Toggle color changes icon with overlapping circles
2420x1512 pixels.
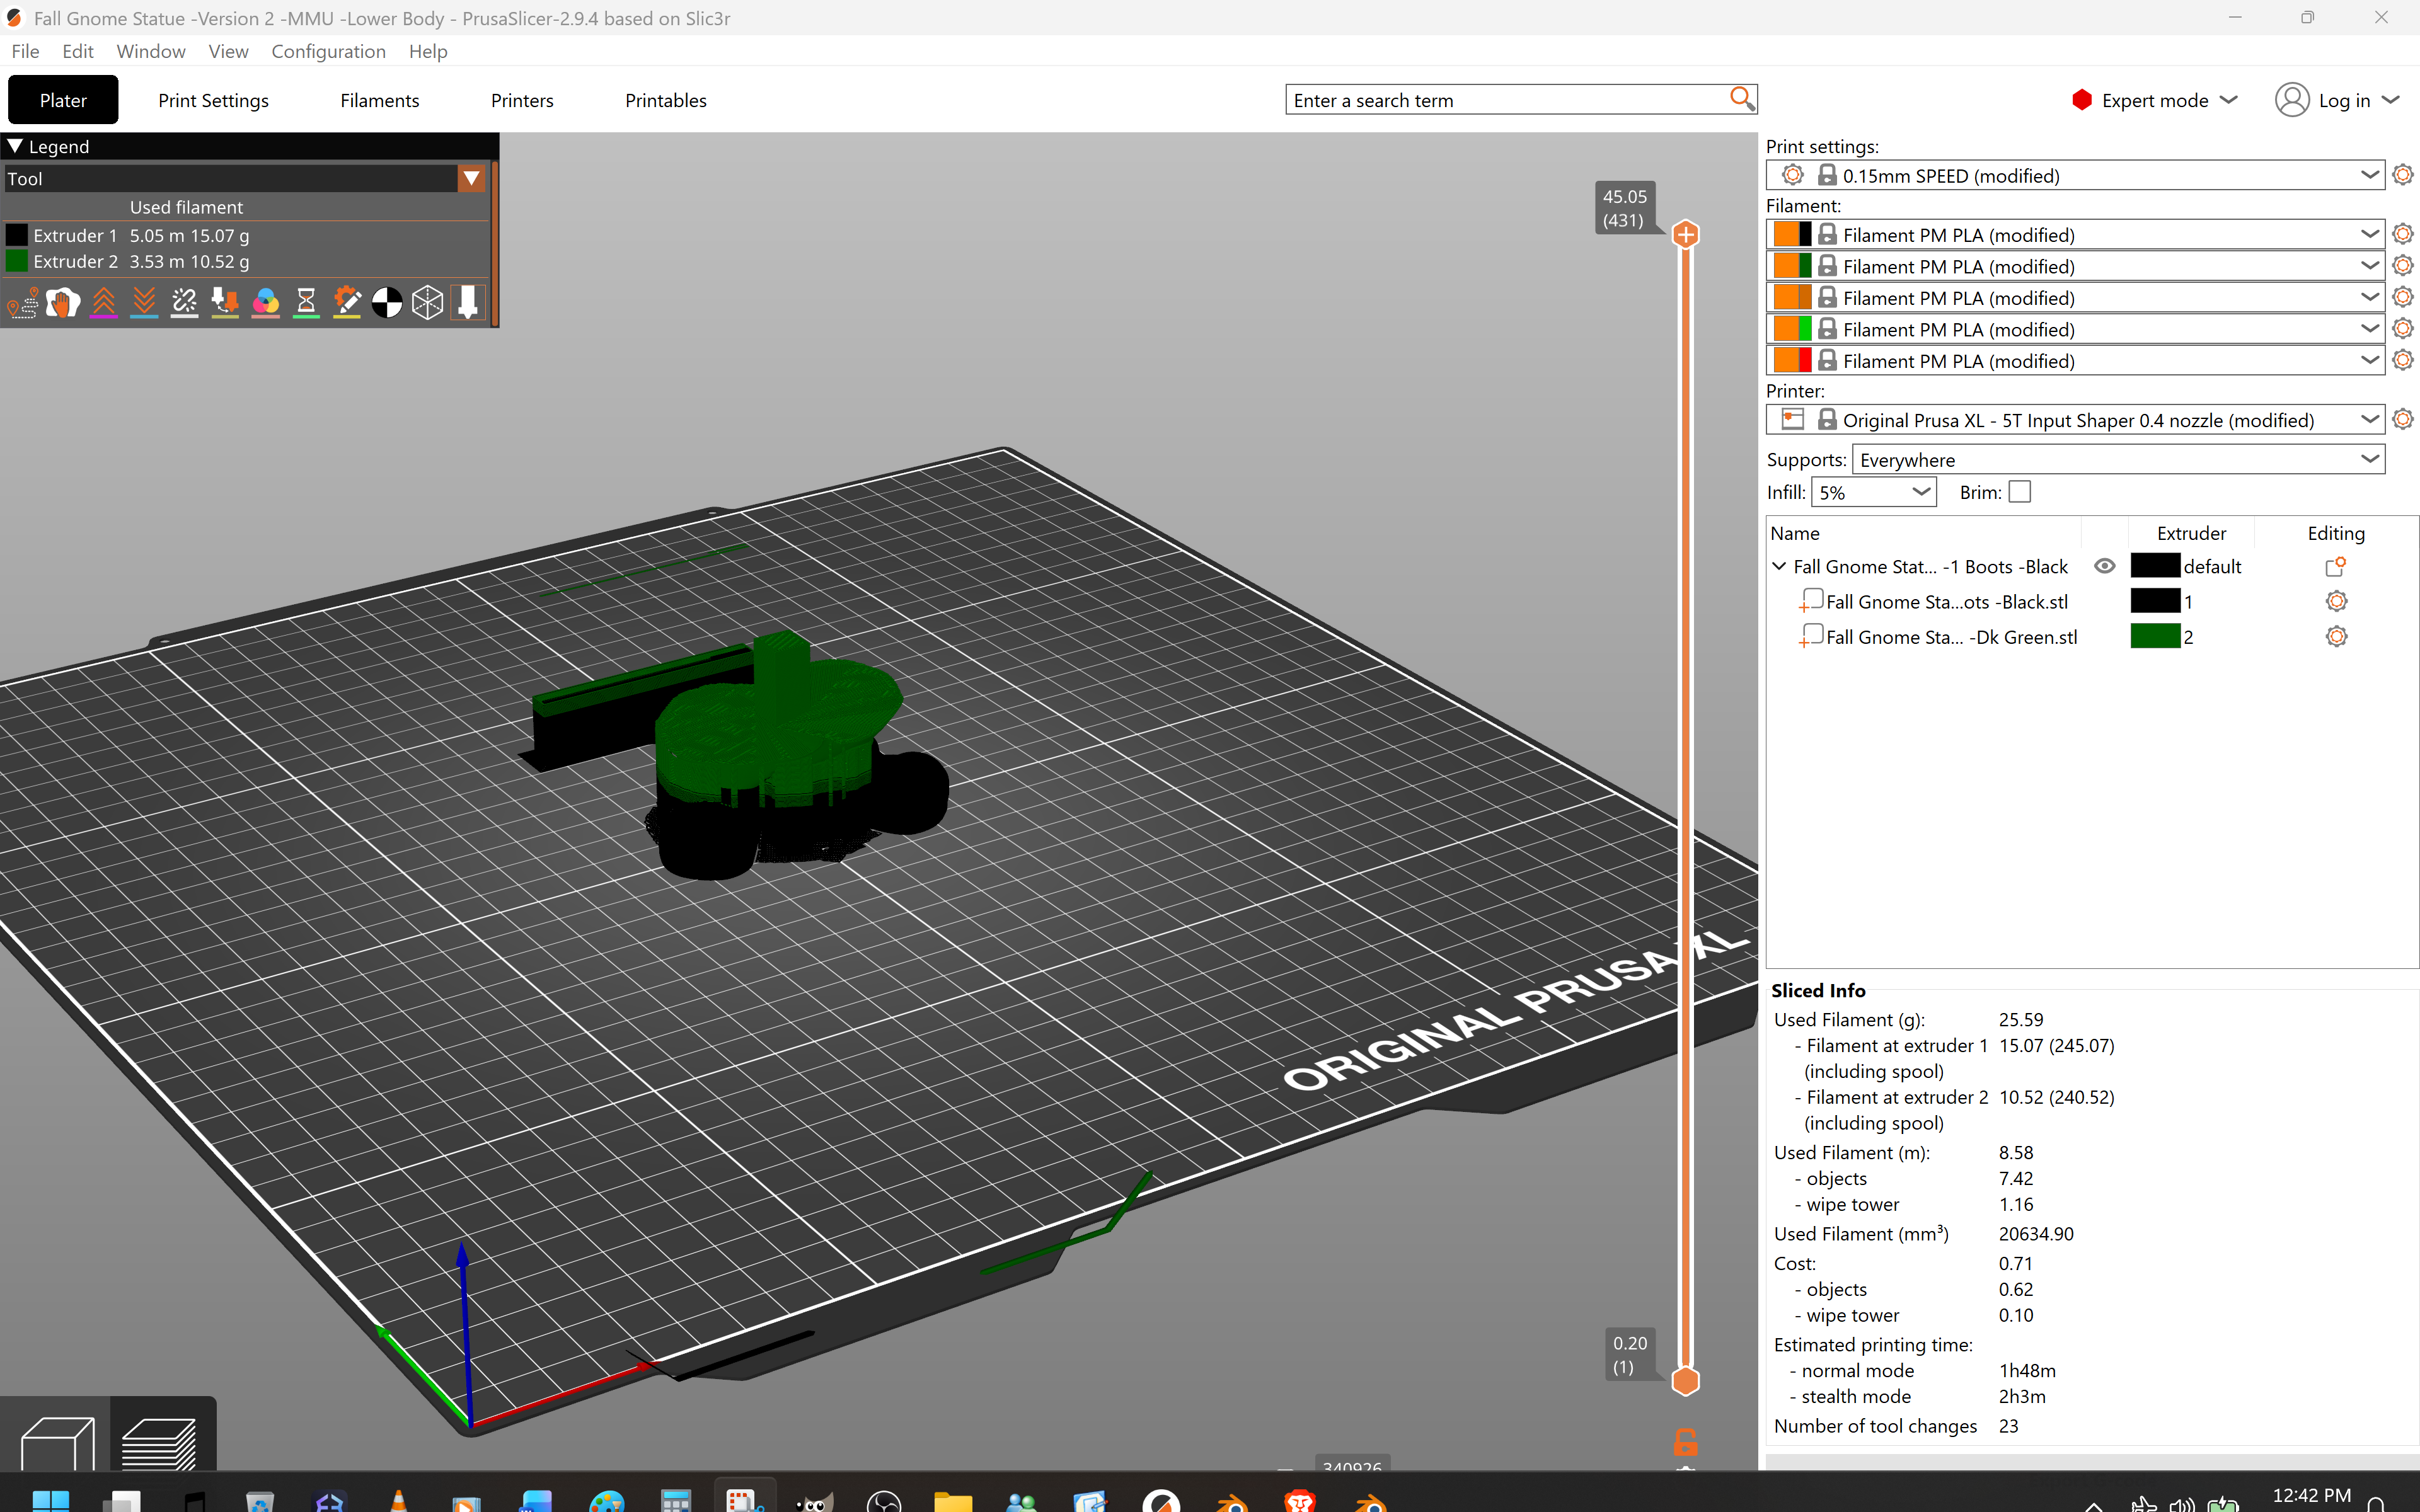pos(265,302)
